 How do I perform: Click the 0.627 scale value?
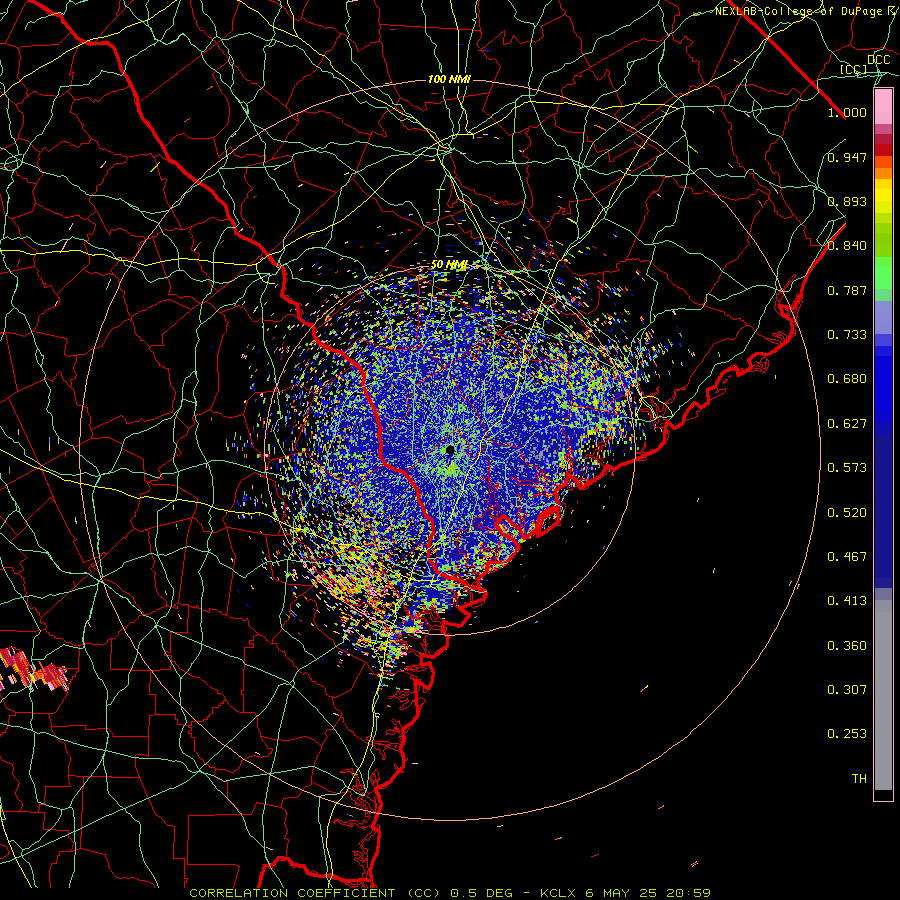pos(847,424)
